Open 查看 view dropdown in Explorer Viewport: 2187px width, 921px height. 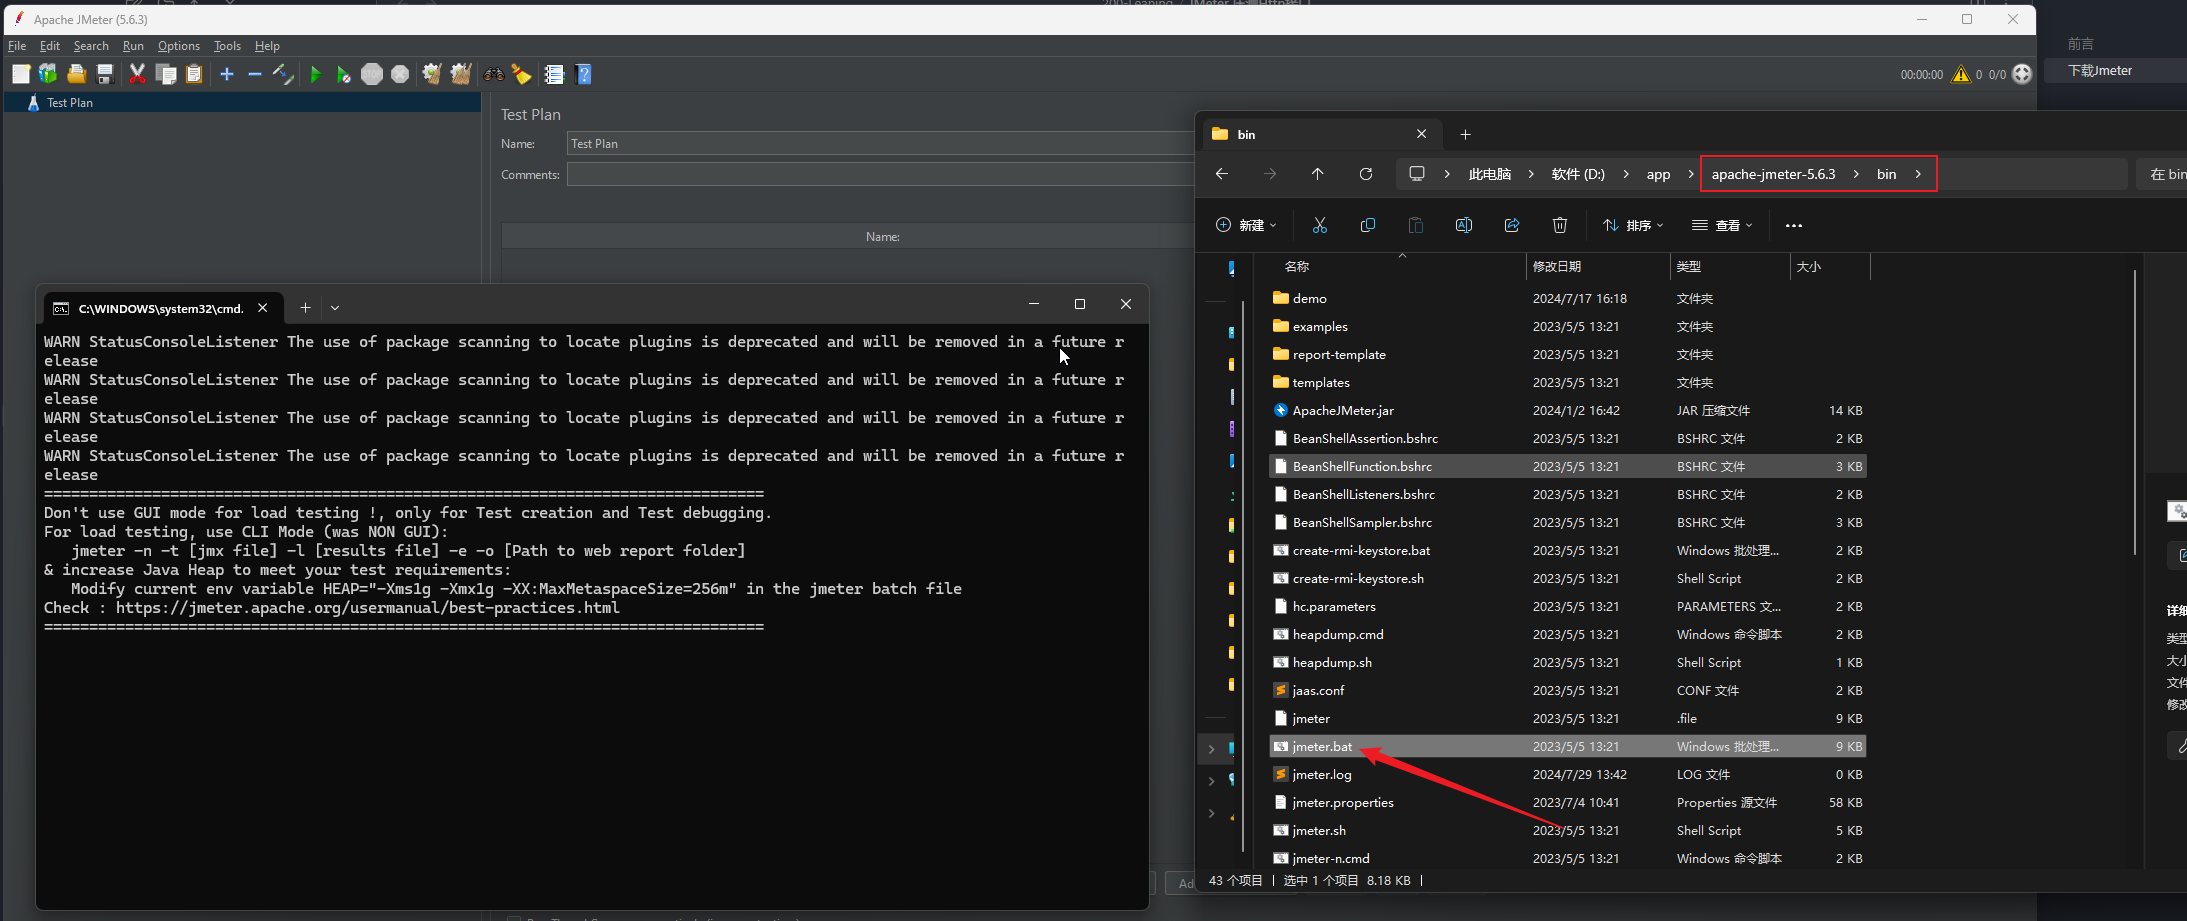pos(1722,225)
